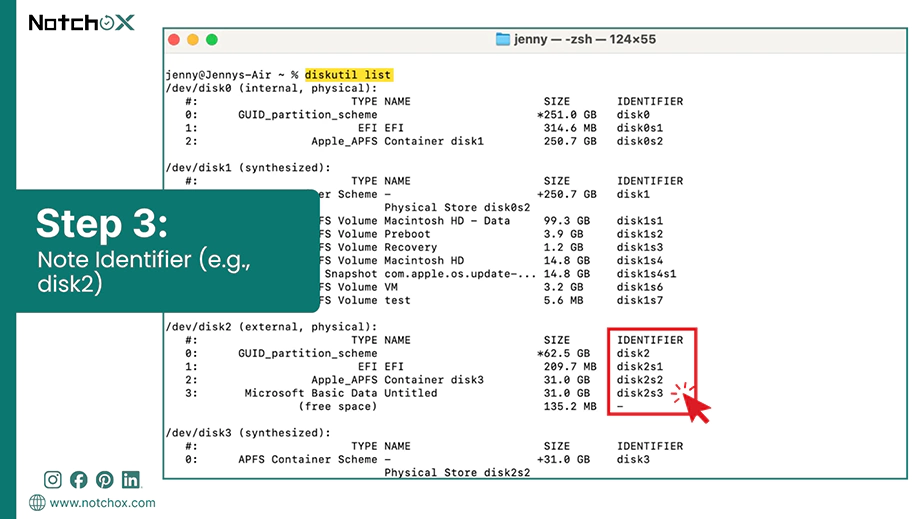Click identifier 'disk1s2'
The height and width of the screenshot is (519, 922).
tap(640, 234)
